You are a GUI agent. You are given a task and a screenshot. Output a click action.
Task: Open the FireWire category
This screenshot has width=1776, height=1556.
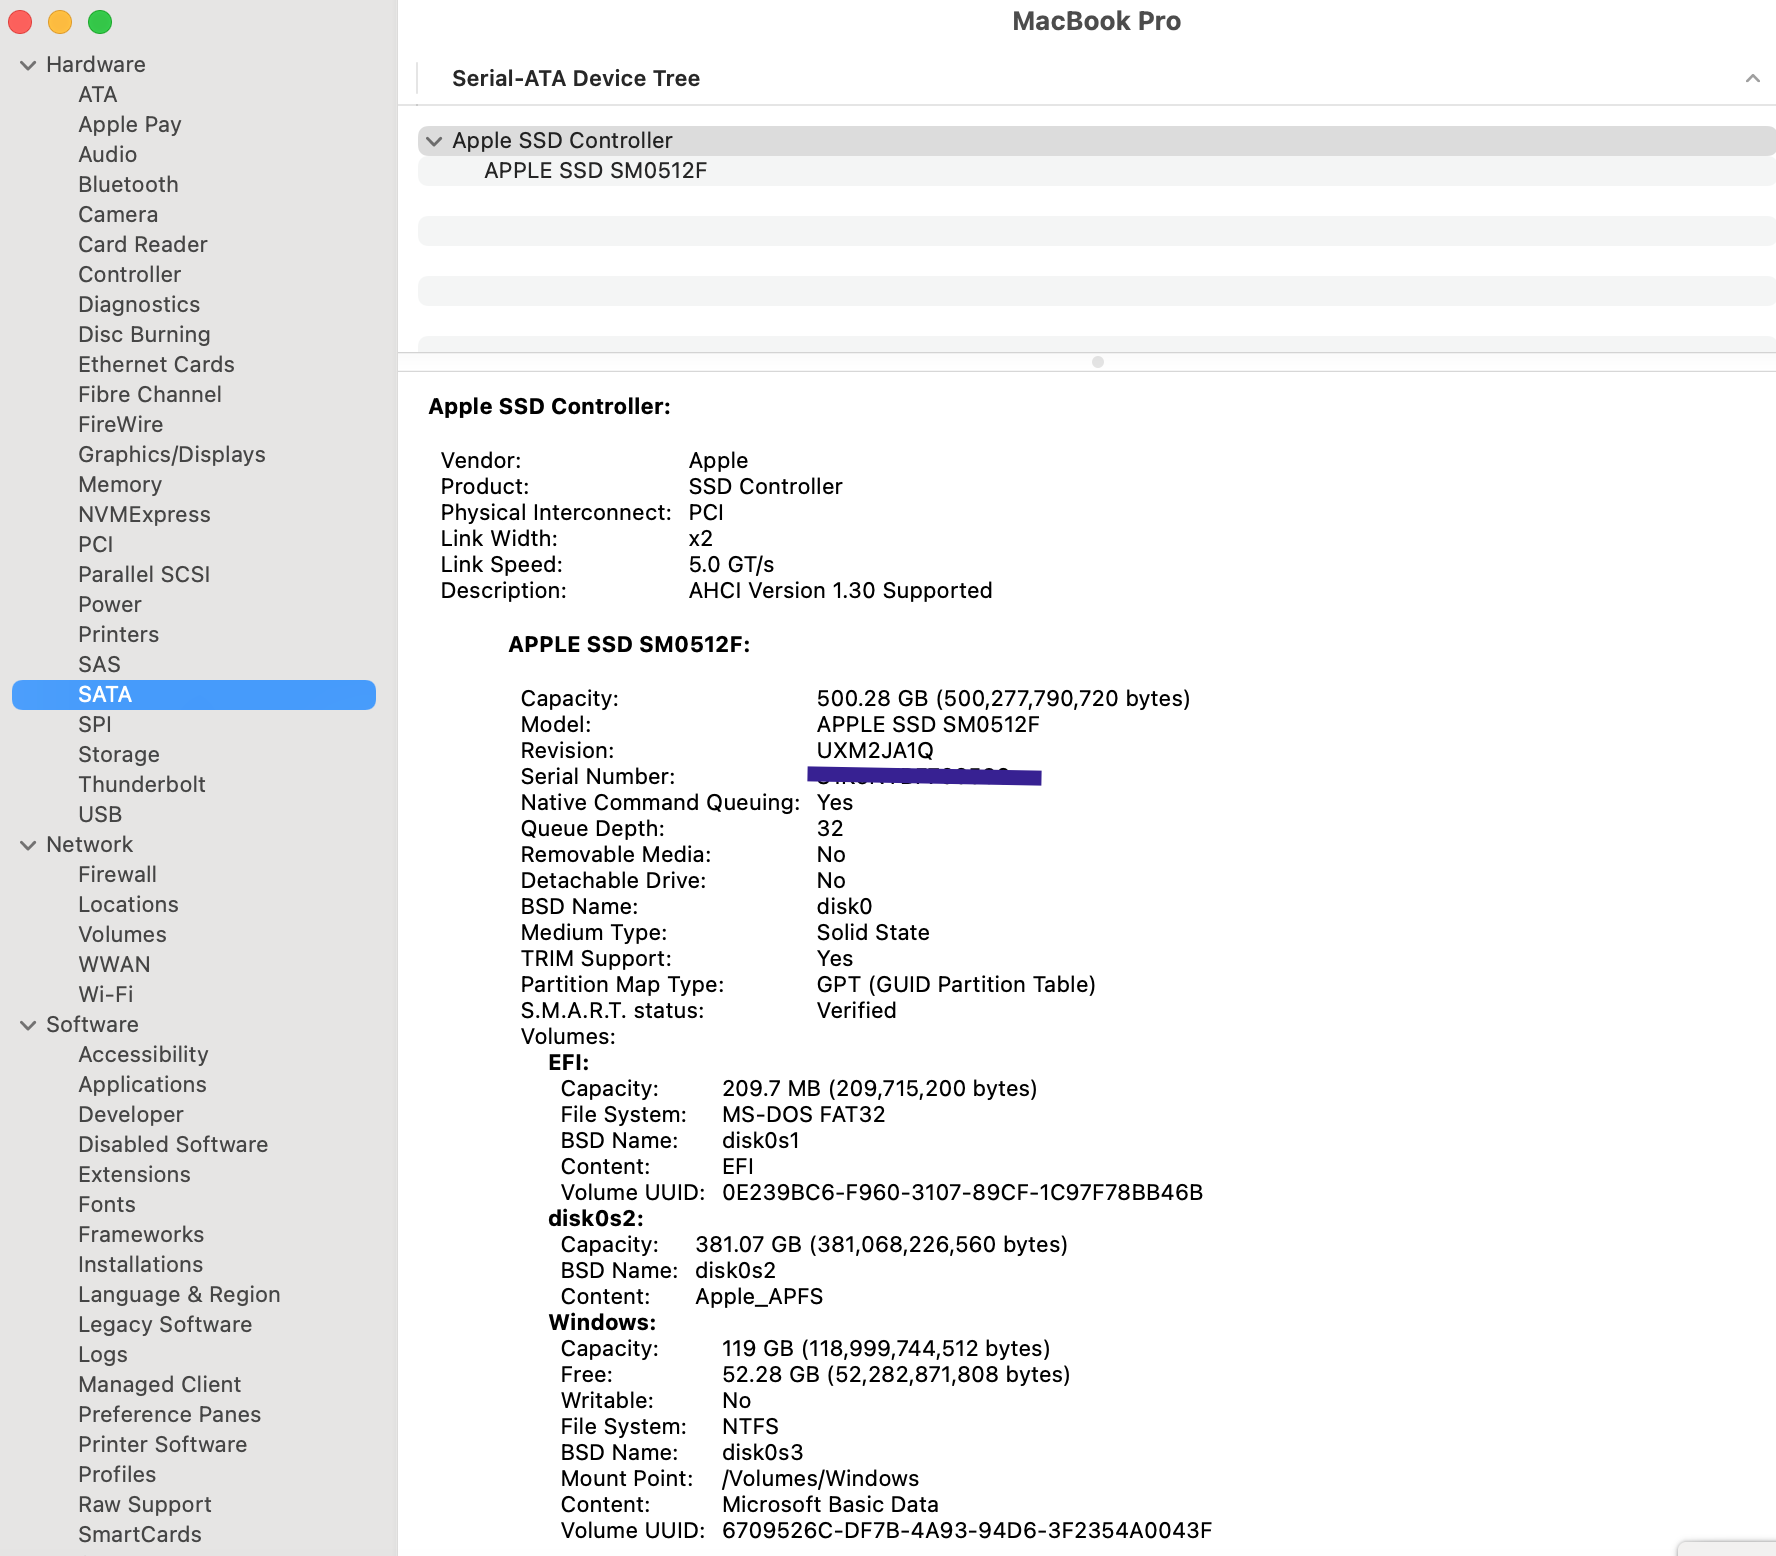click(x=121, y=425)
